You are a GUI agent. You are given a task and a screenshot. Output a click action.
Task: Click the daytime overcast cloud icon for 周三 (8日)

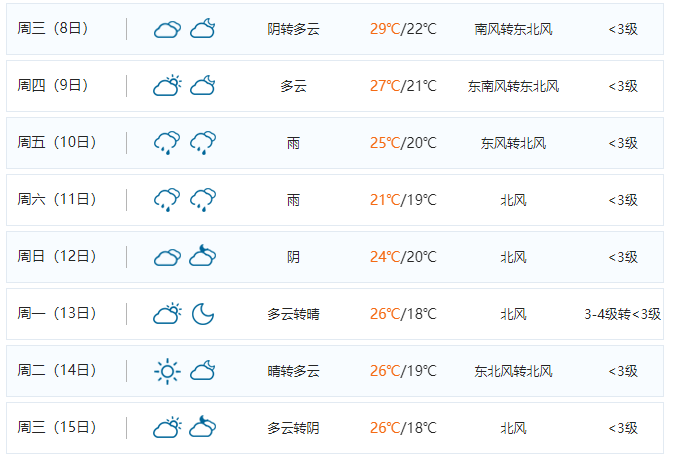click(167, 30)
